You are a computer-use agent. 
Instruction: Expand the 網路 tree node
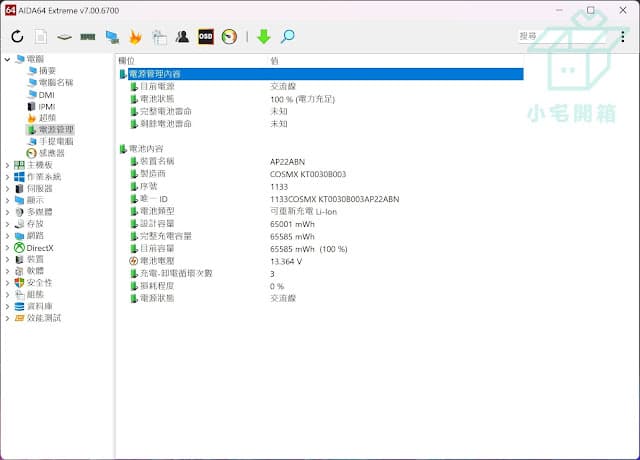tap(7, 236)
